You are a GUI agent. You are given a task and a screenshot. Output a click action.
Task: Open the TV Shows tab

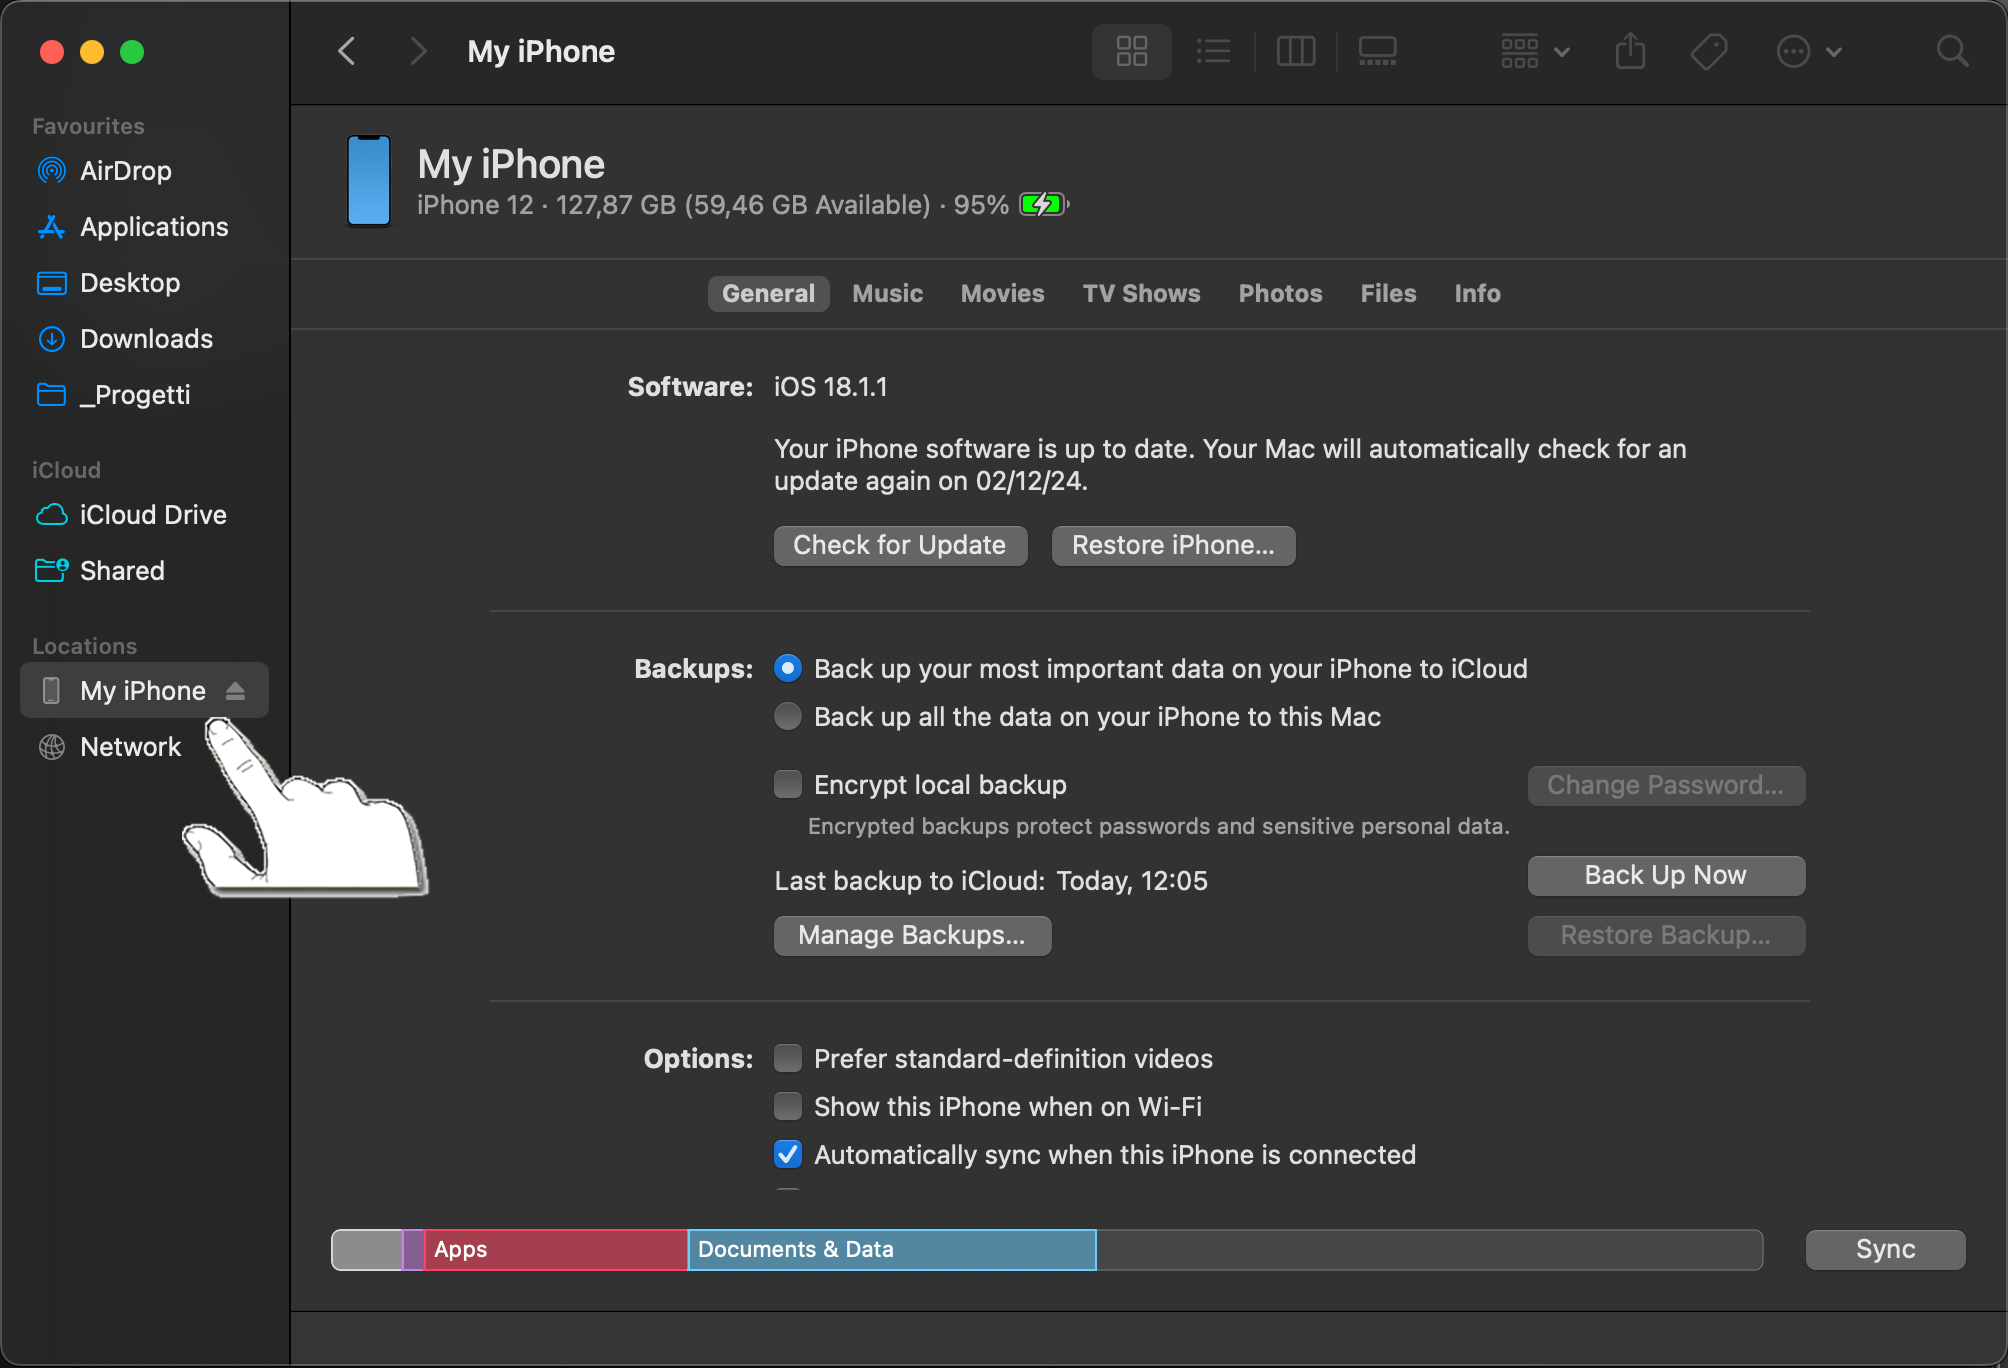1141,294
